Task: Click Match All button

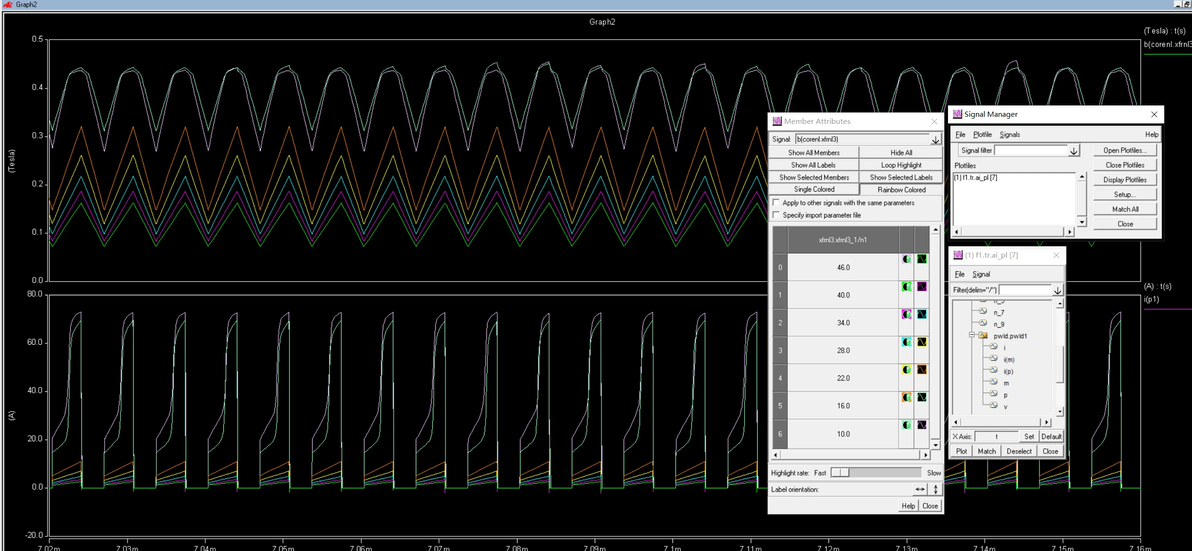Action: [x=1125, y=209]
